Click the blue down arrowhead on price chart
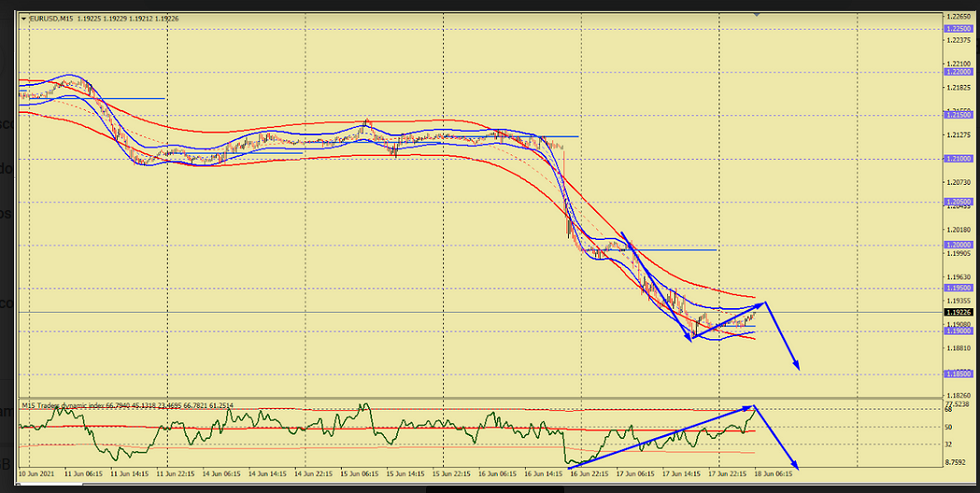 pos(796,367)
